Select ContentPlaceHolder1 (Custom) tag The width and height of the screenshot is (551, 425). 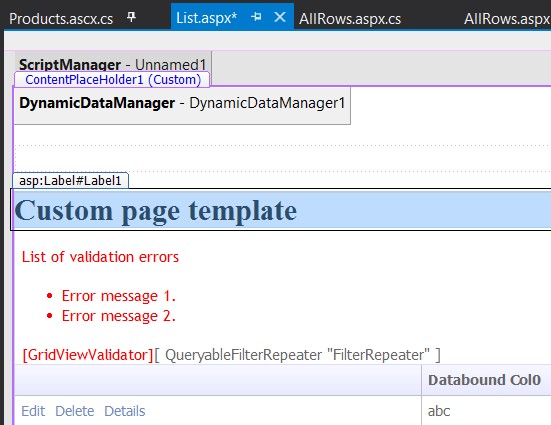coord(113,80)
